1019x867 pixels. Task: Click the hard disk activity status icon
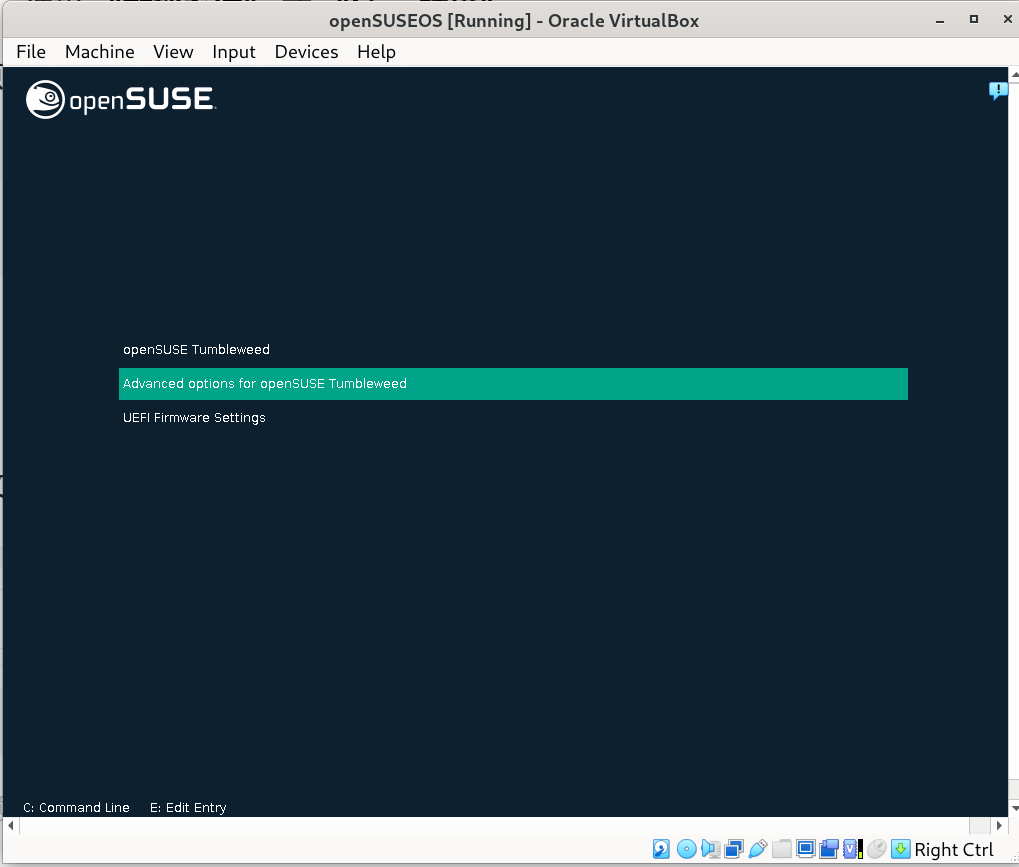(661, 849)
